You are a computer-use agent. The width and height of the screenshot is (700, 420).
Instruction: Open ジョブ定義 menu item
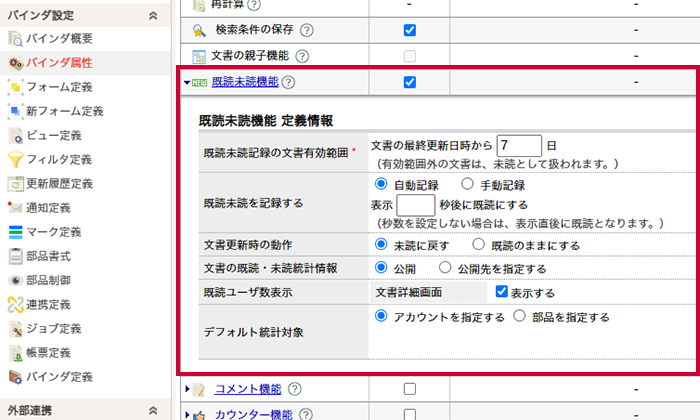point(54,329)
